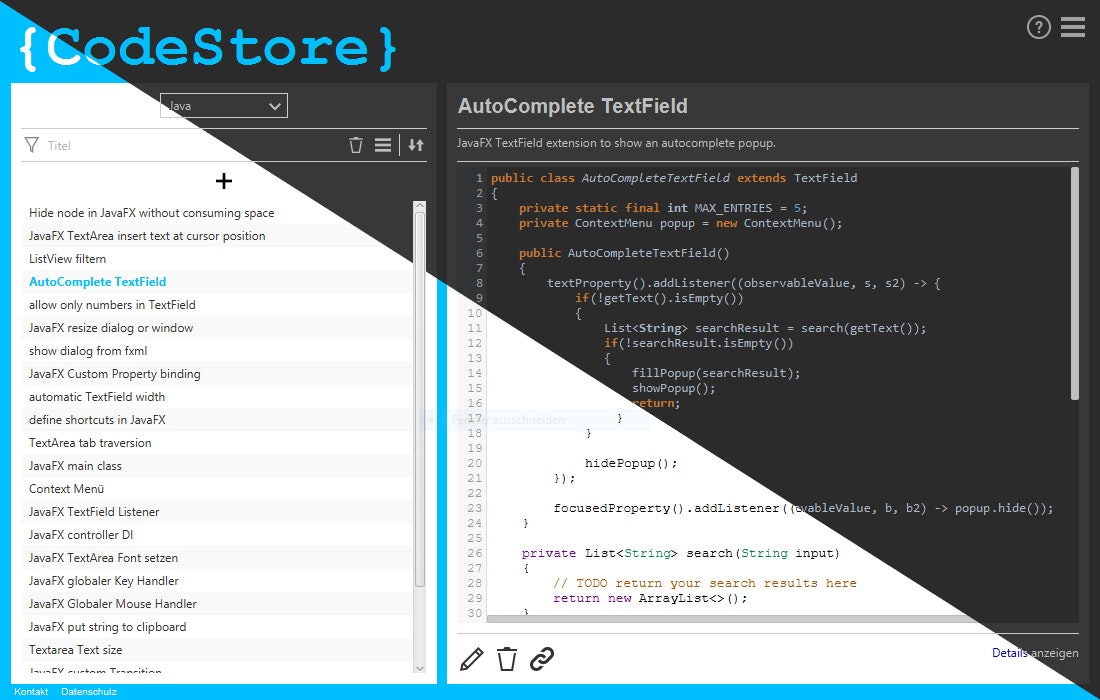Select 'show dialog from fxml'

pyautogui.click(x=217, y=351)
